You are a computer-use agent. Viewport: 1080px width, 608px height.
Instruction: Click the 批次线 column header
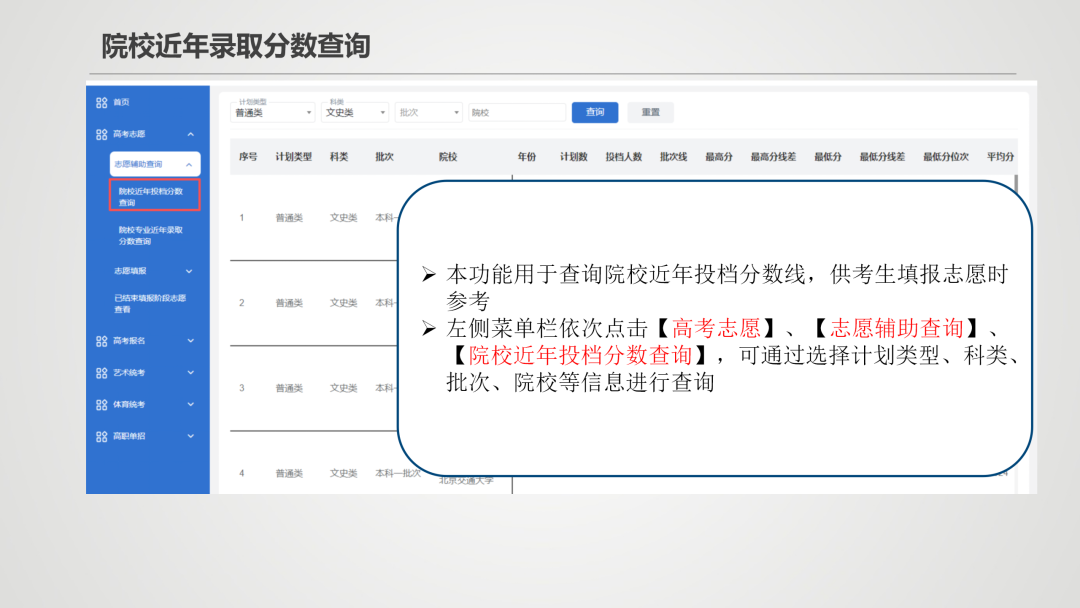tap(673, 157)
